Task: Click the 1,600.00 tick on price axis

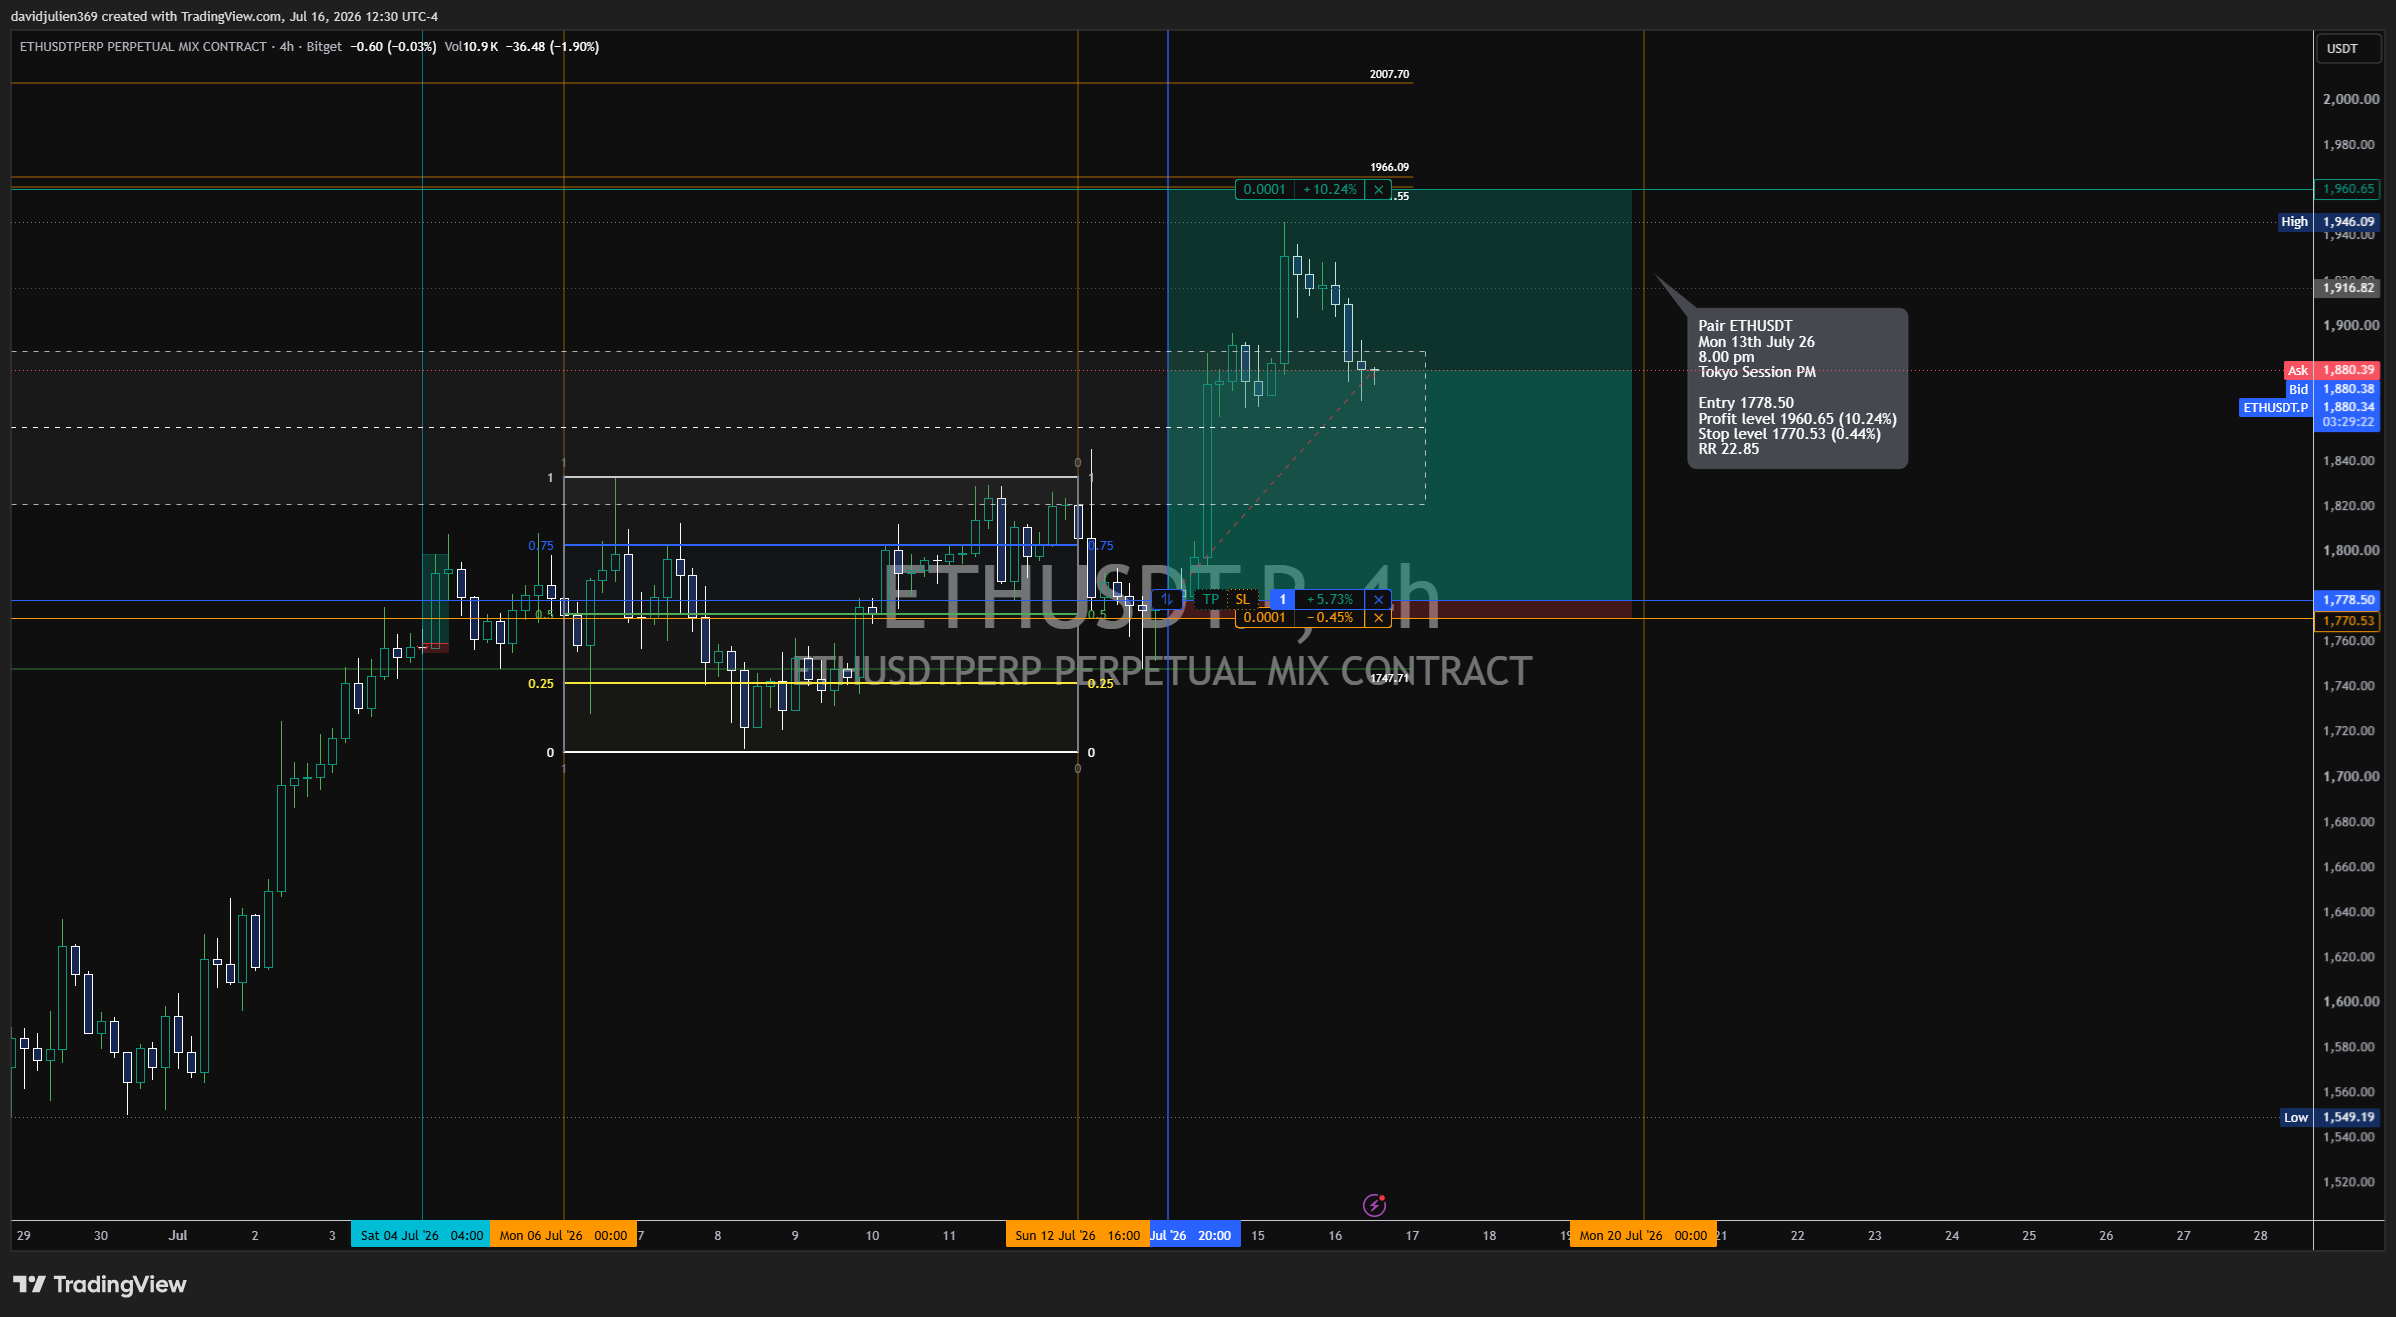Action: coord(2351,1002)
